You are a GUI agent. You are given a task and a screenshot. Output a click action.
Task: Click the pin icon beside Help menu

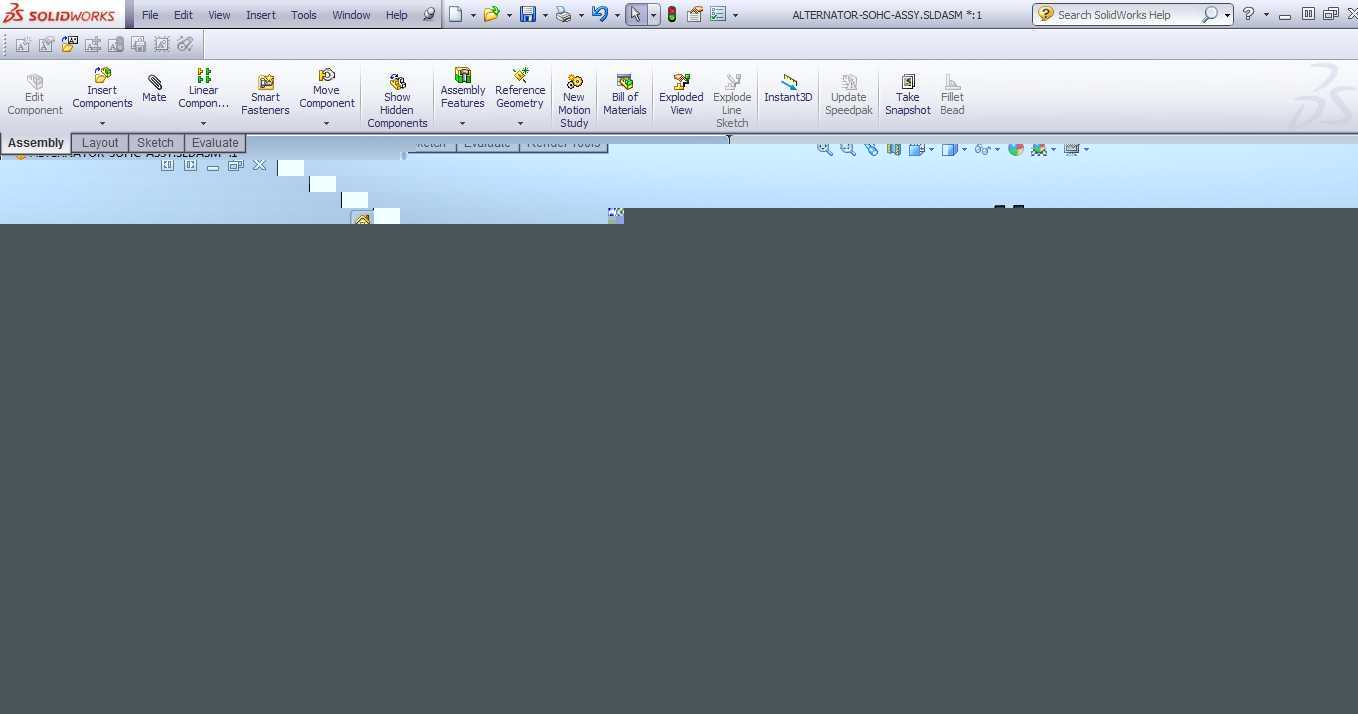coord(429,15)
